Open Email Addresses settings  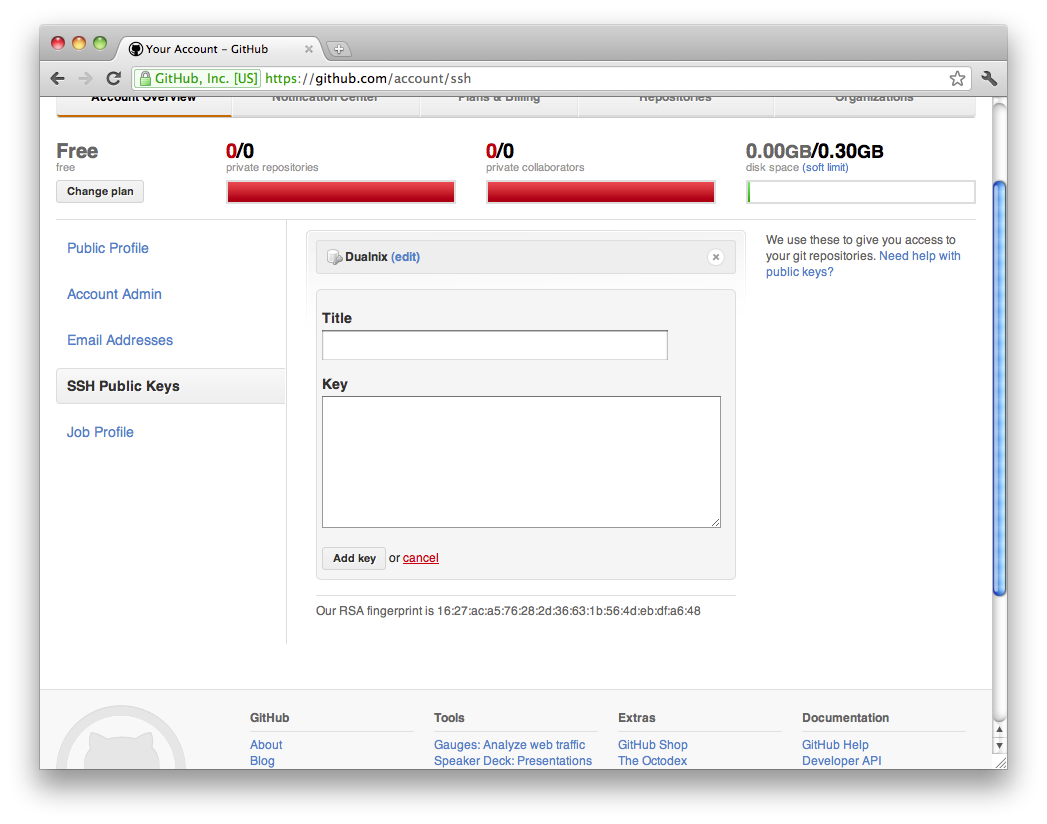pyautogui.click(x=120, y=341)
